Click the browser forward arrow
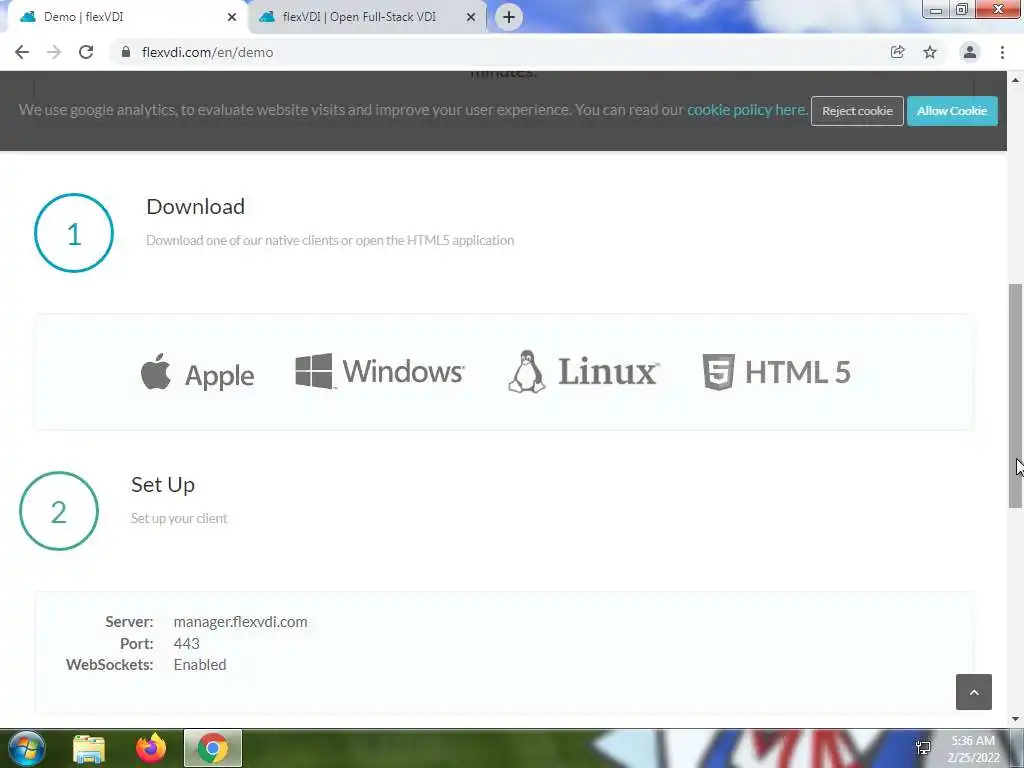The width and height of the screenshot is (1024, 768). click(x=54, y=52)
